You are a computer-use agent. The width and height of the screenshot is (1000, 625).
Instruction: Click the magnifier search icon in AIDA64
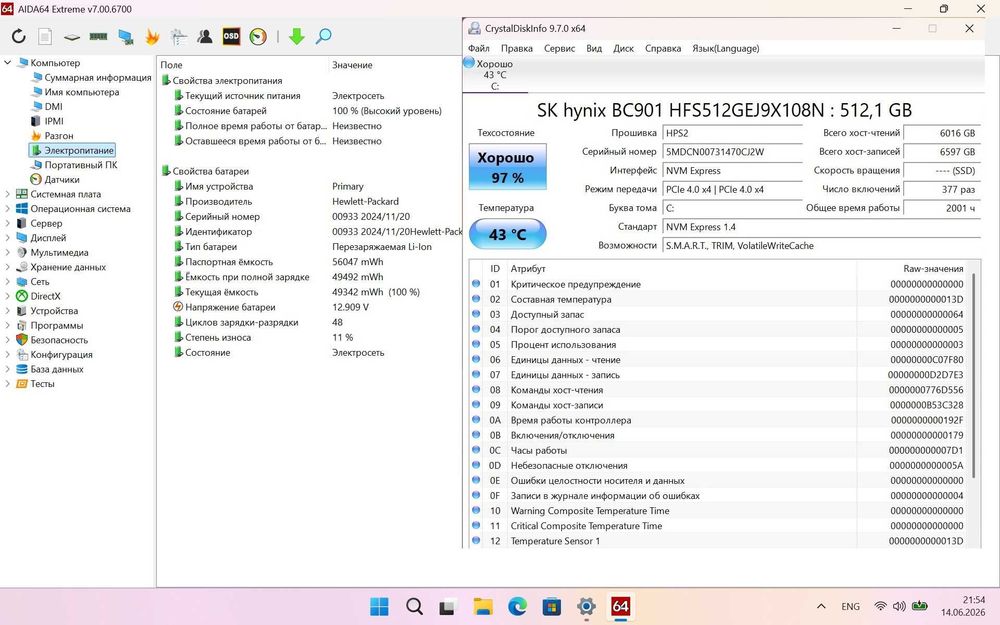(323, 36)
